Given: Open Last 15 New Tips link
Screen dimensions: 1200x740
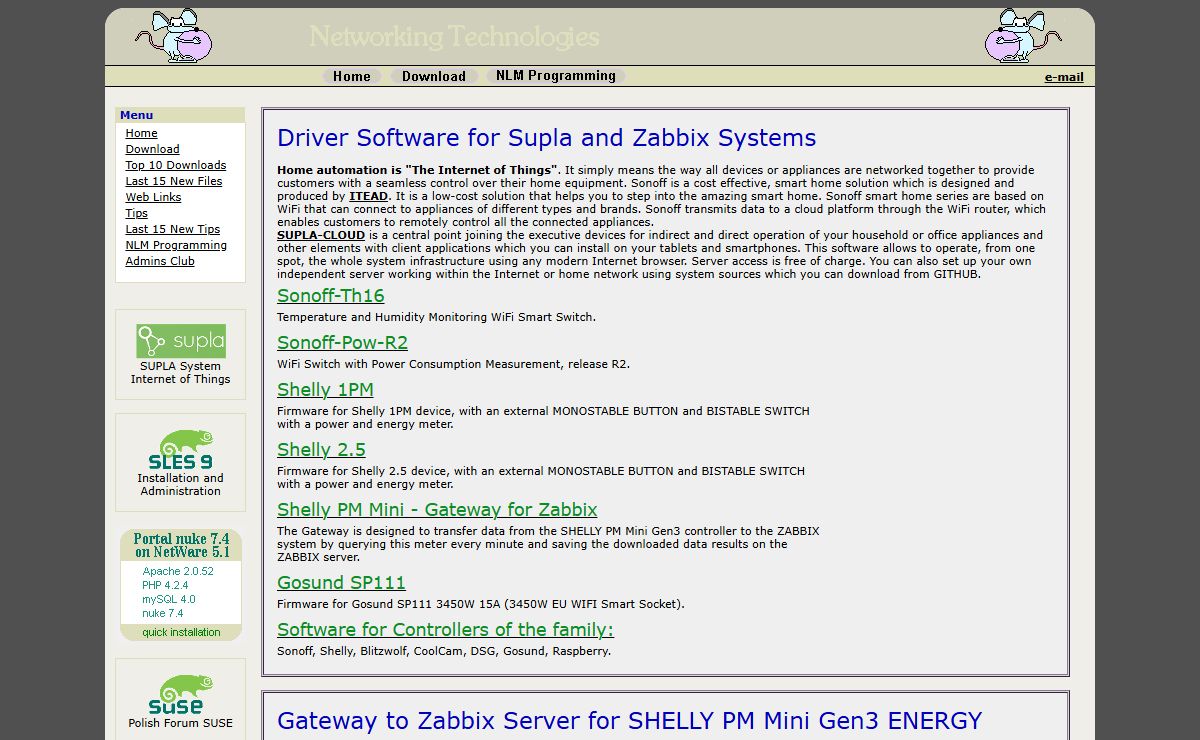Looking at the screenshot, I should click(x=172, y=229).
